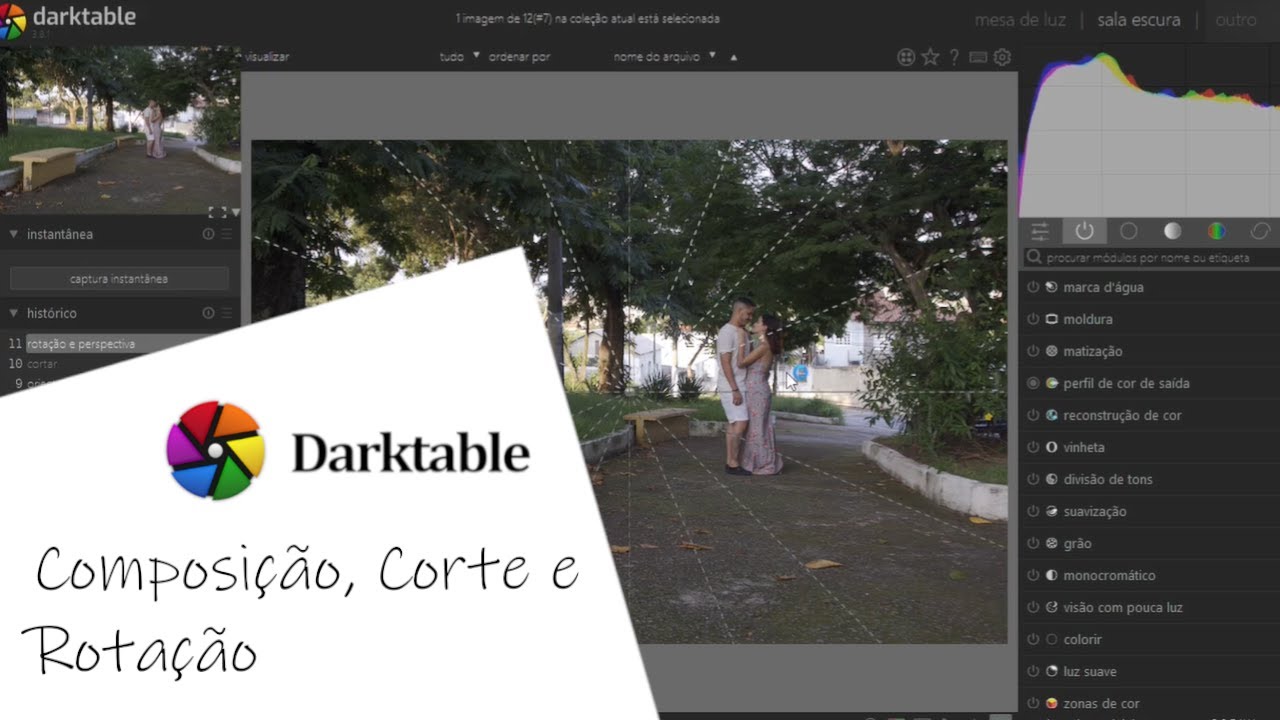Enable the marca d'água module power switch
Image resolution: width=1280 pixels, height=720 pixels.
pos(1033,287)
